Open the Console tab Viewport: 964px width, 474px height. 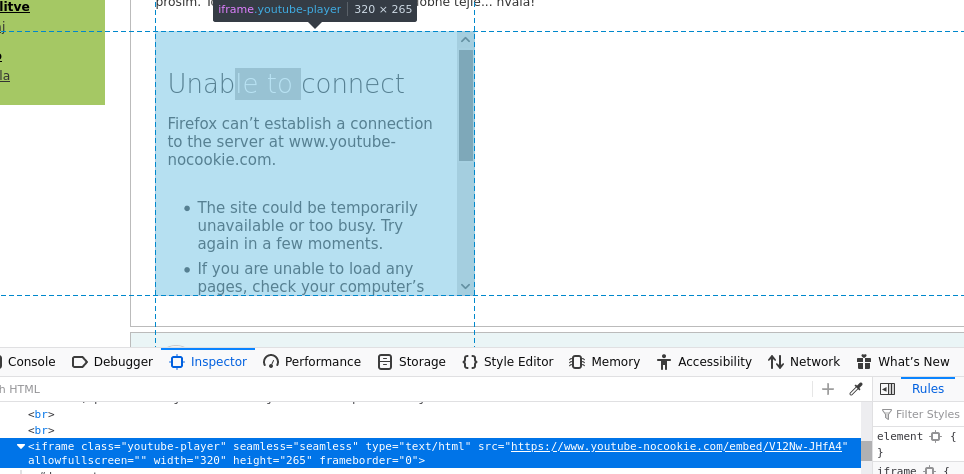pyautogui.click(x=28, y=362)
